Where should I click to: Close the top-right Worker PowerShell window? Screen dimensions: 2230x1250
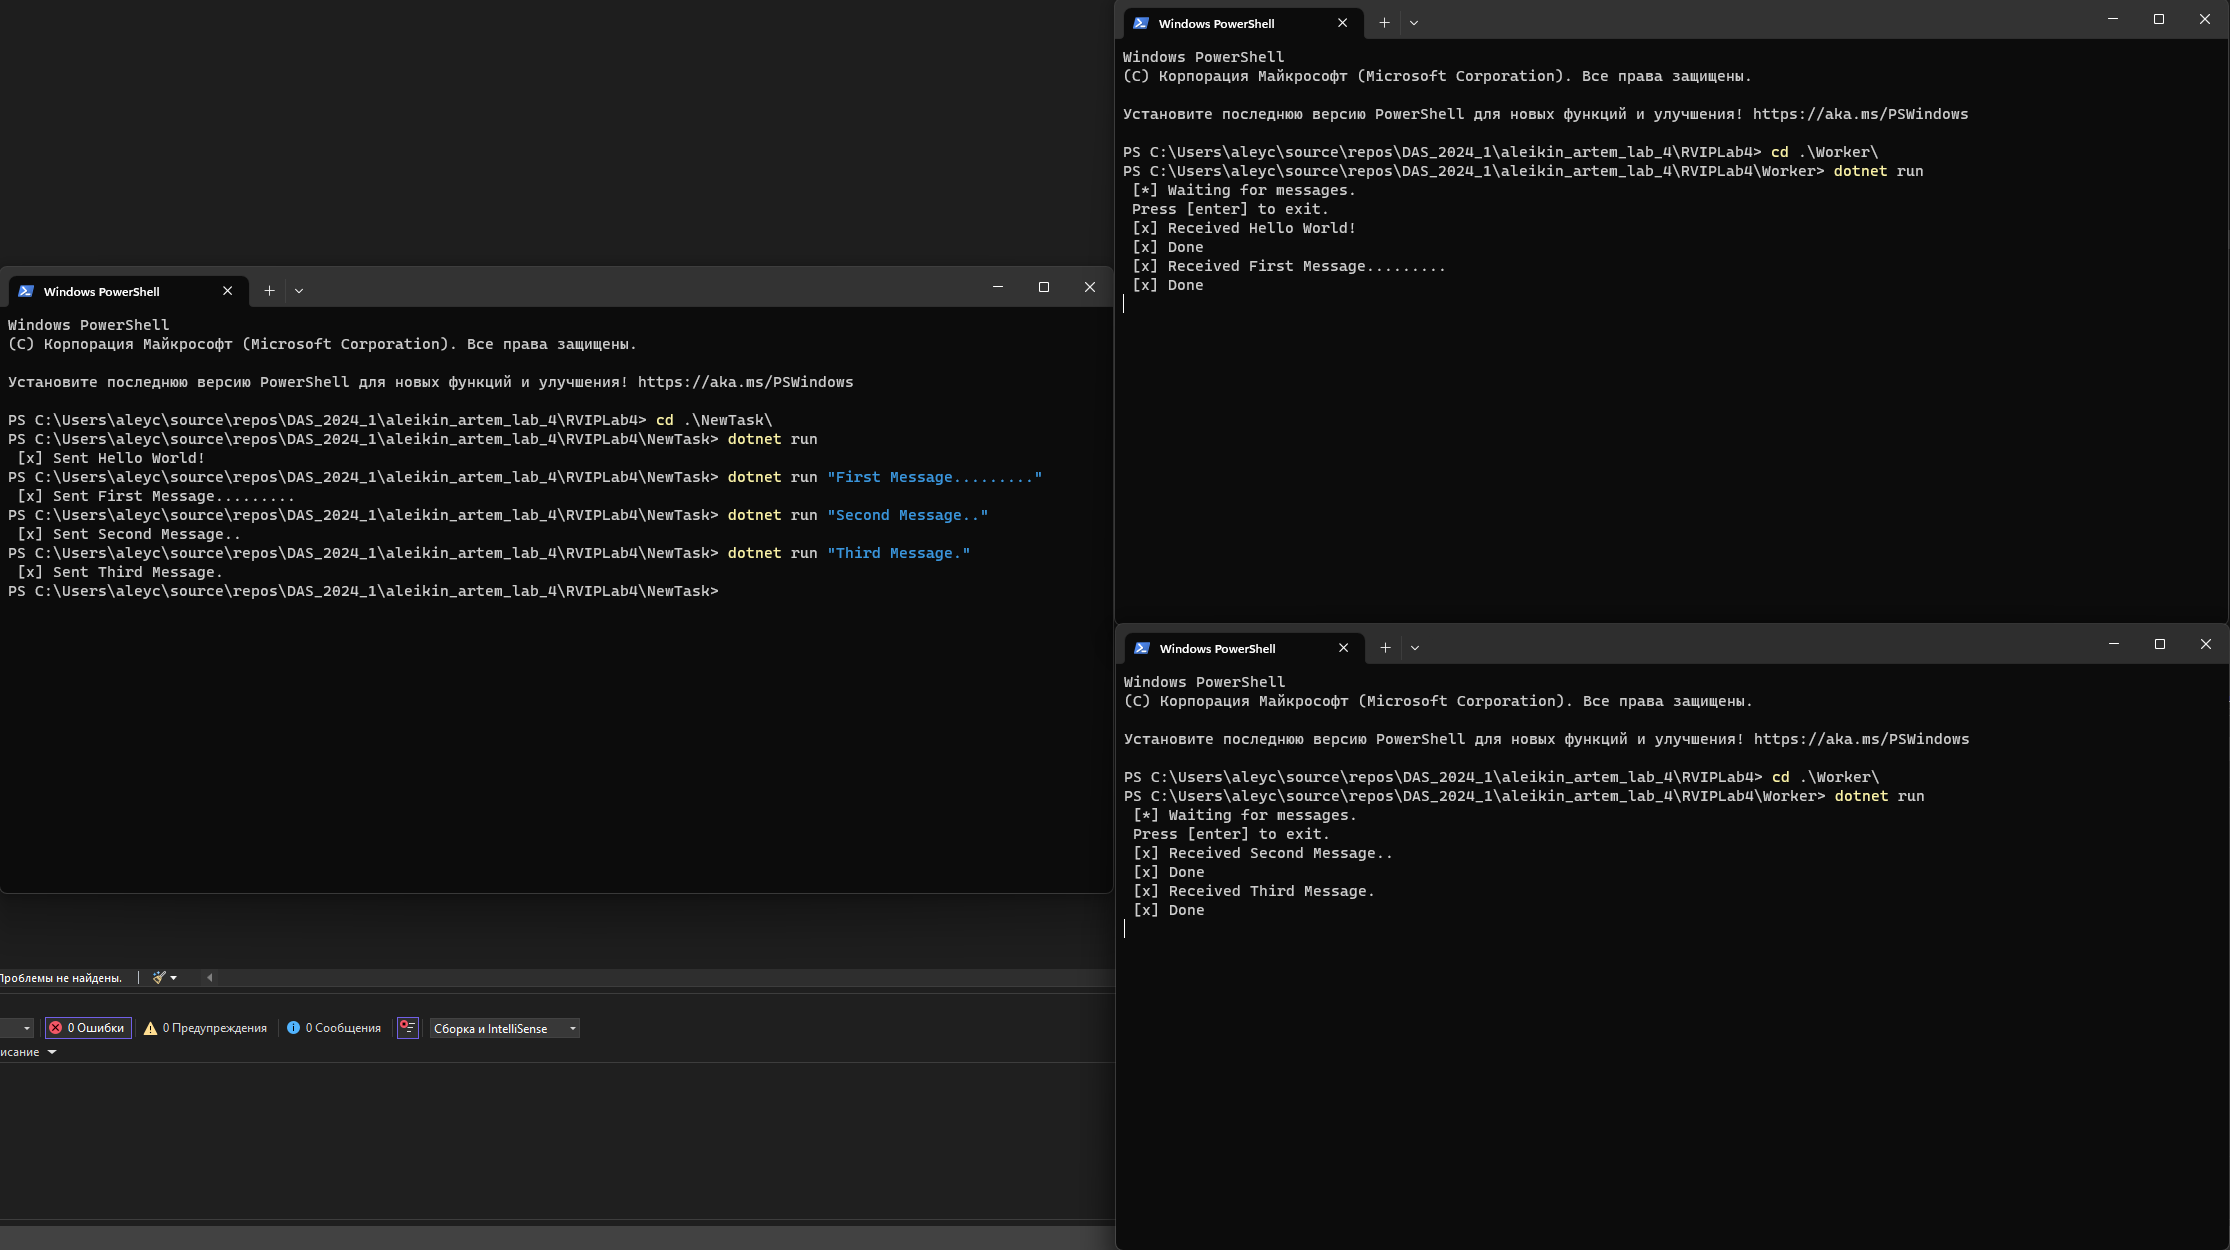point(2205,19)
